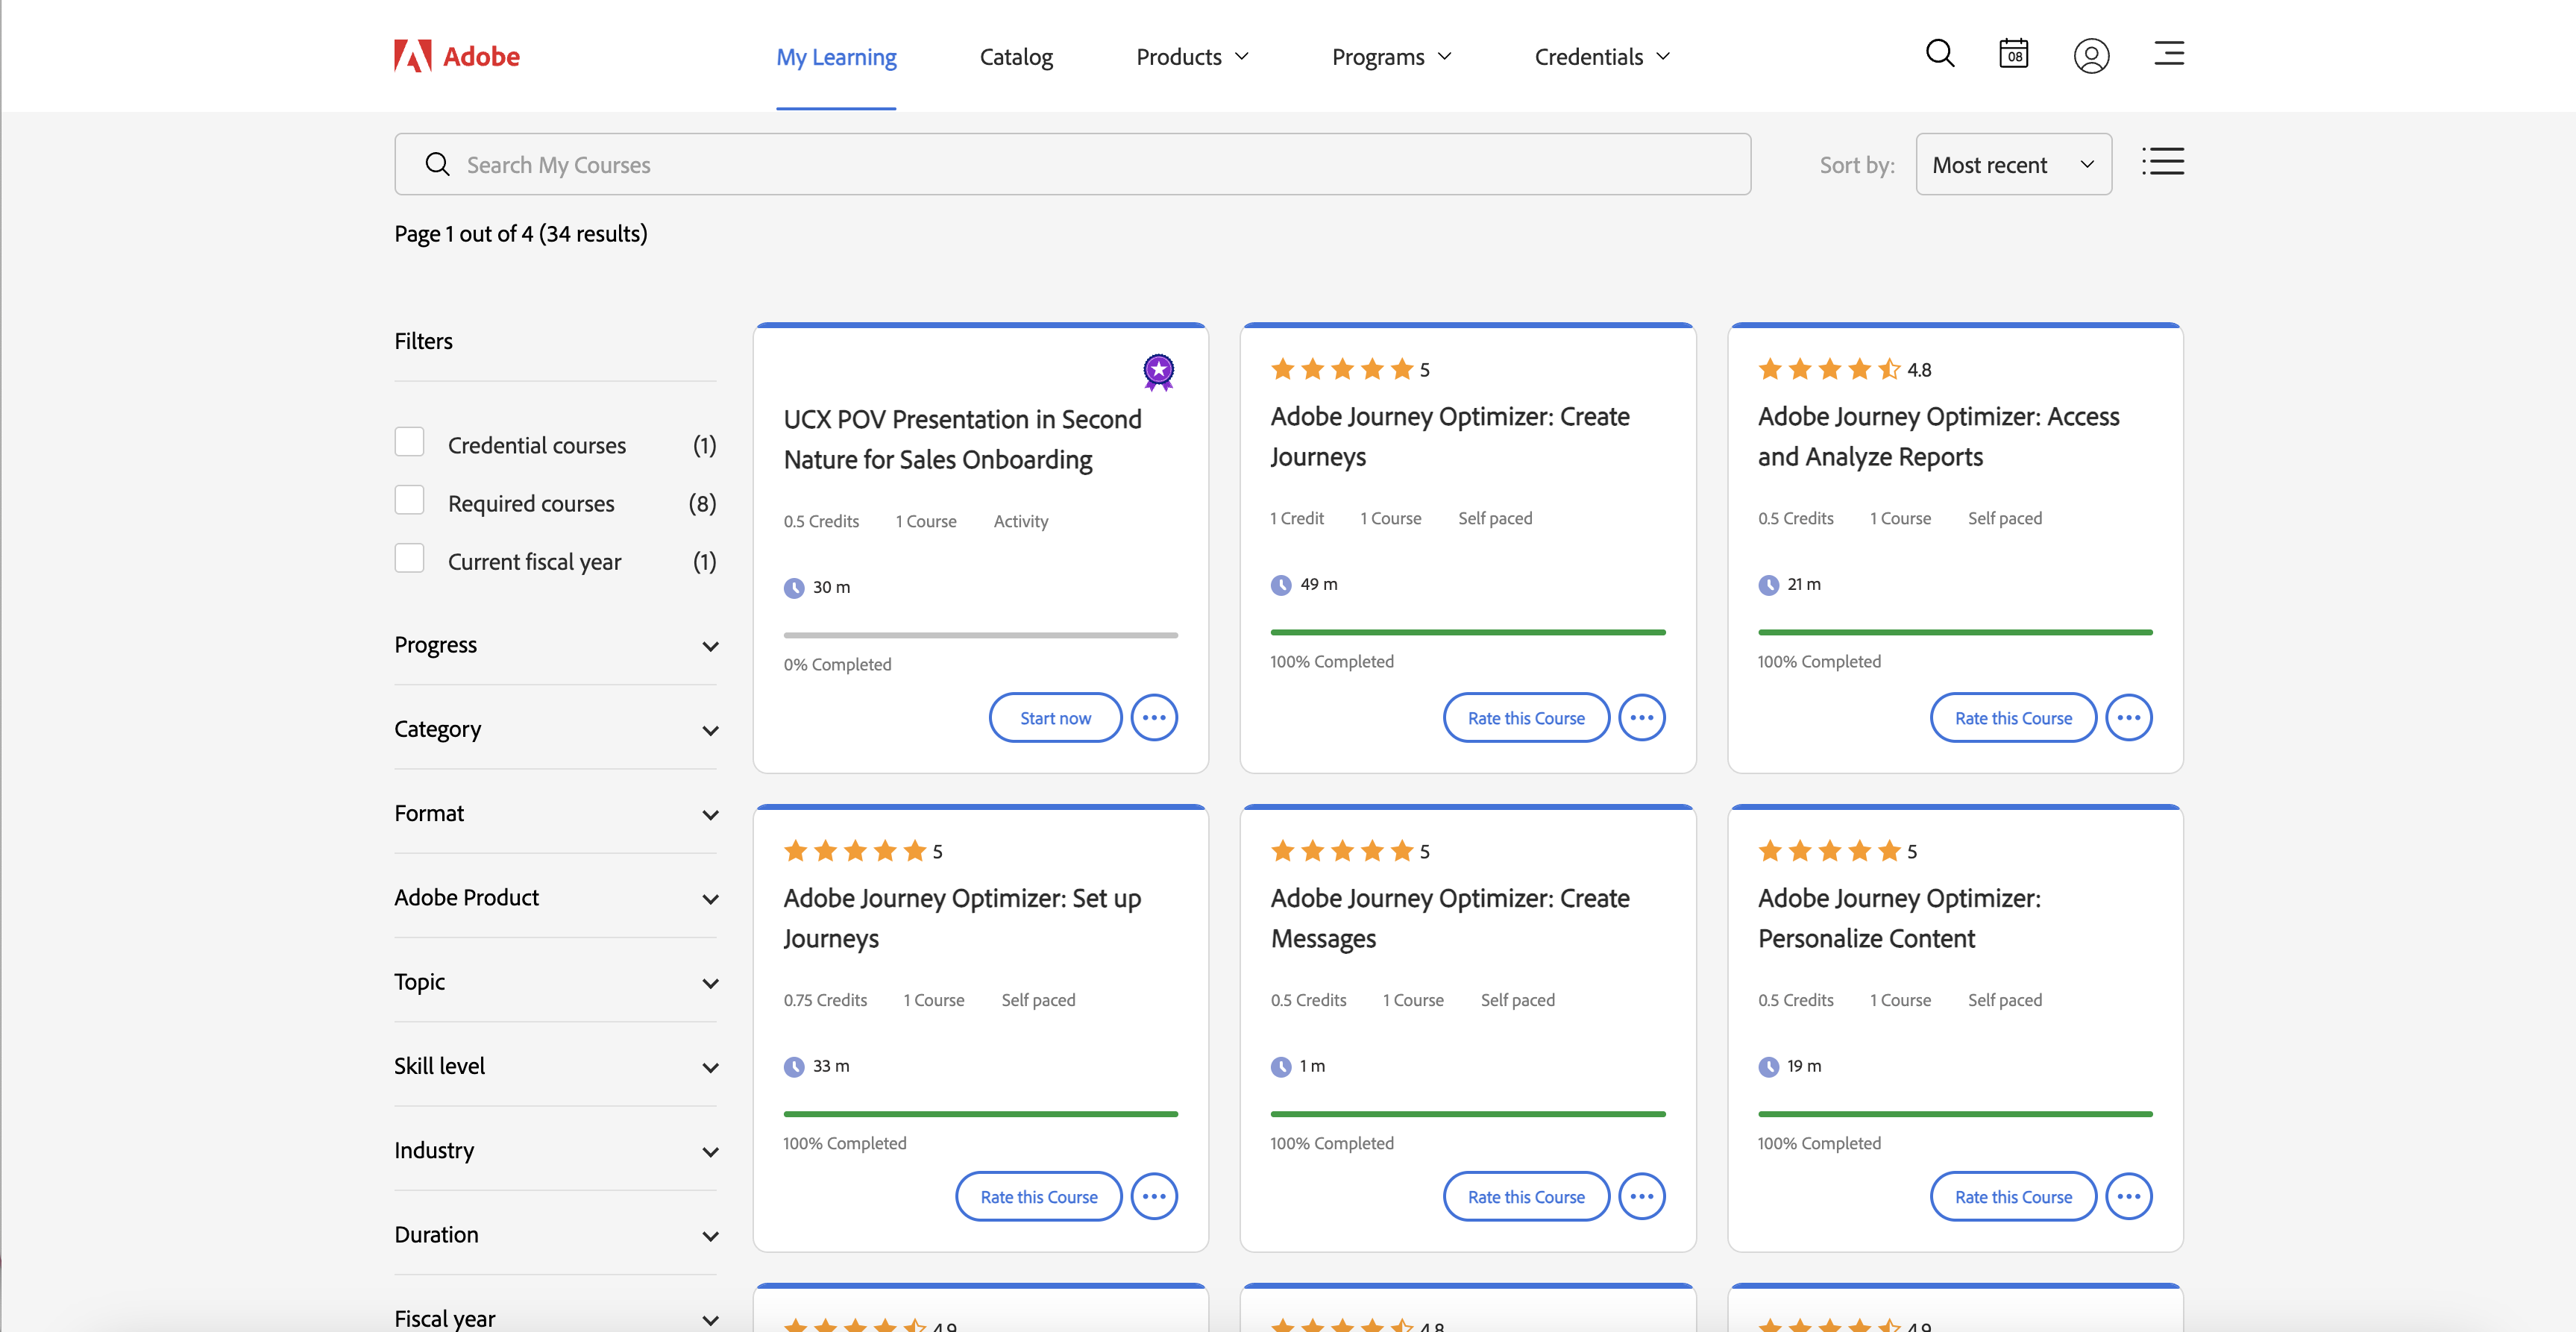
Task: Check the Required courses filter
Action: click(409, 500)
